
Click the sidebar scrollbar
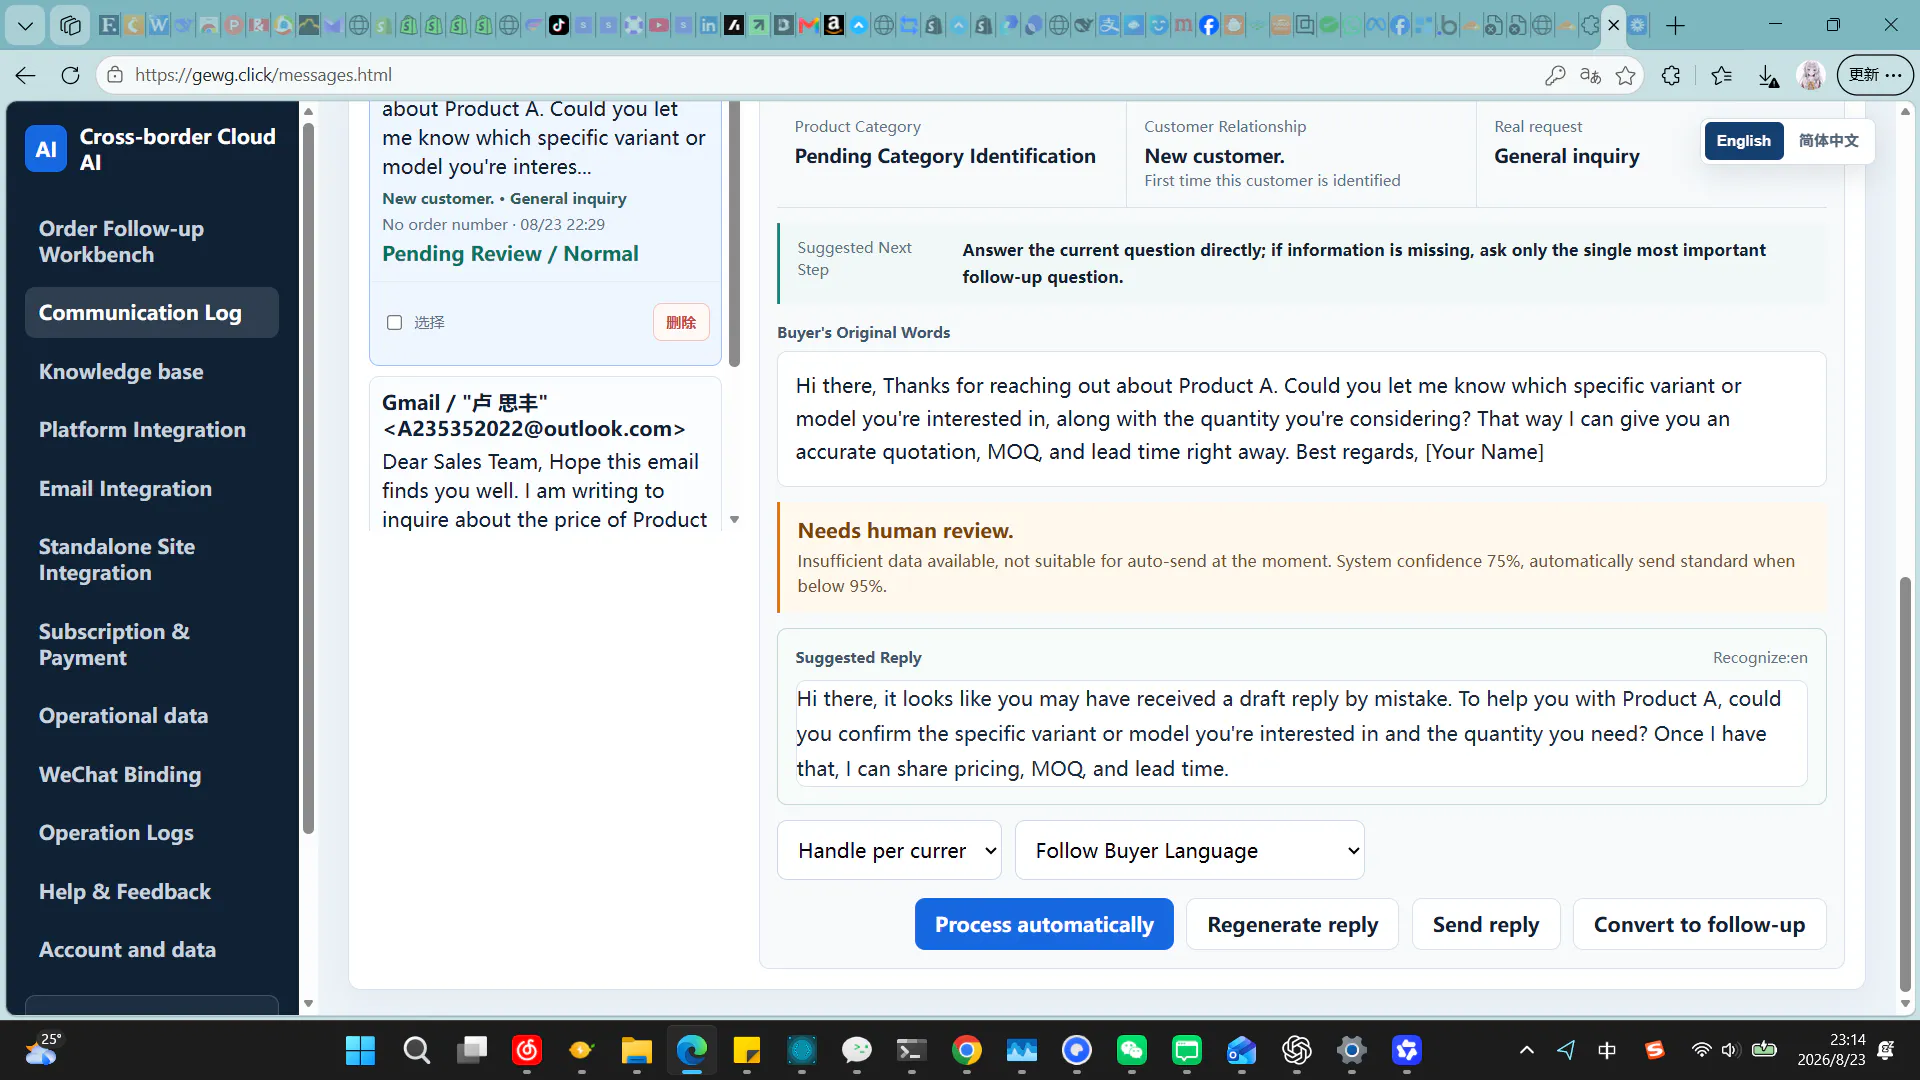(308, 478)
